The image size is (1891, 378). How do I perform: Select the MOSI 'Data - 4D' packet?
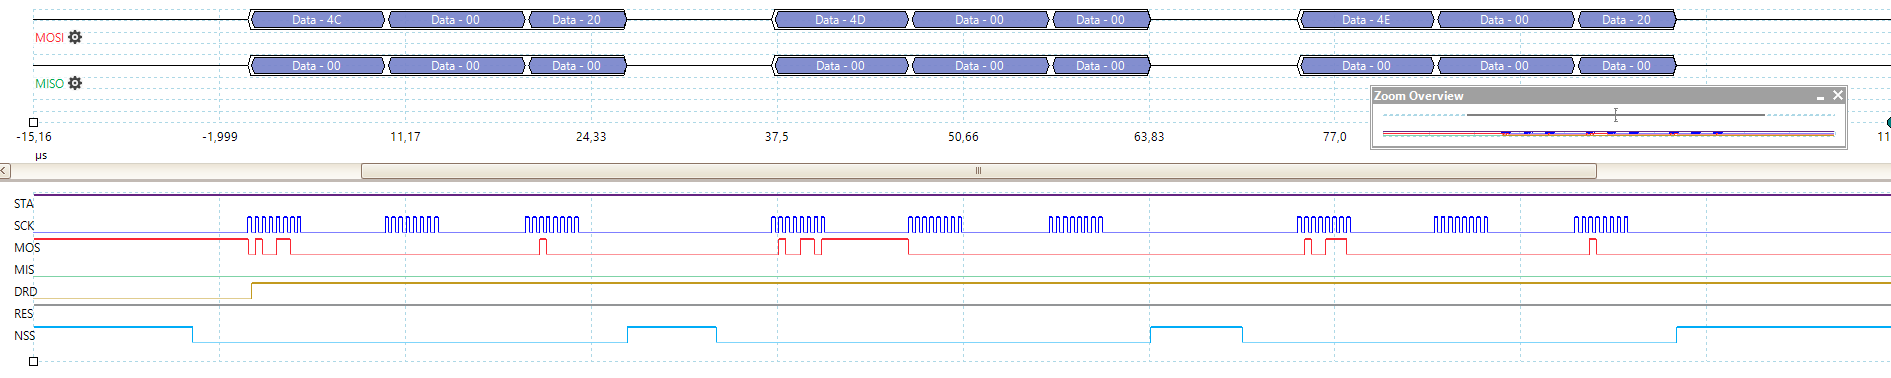click(841, 20)
